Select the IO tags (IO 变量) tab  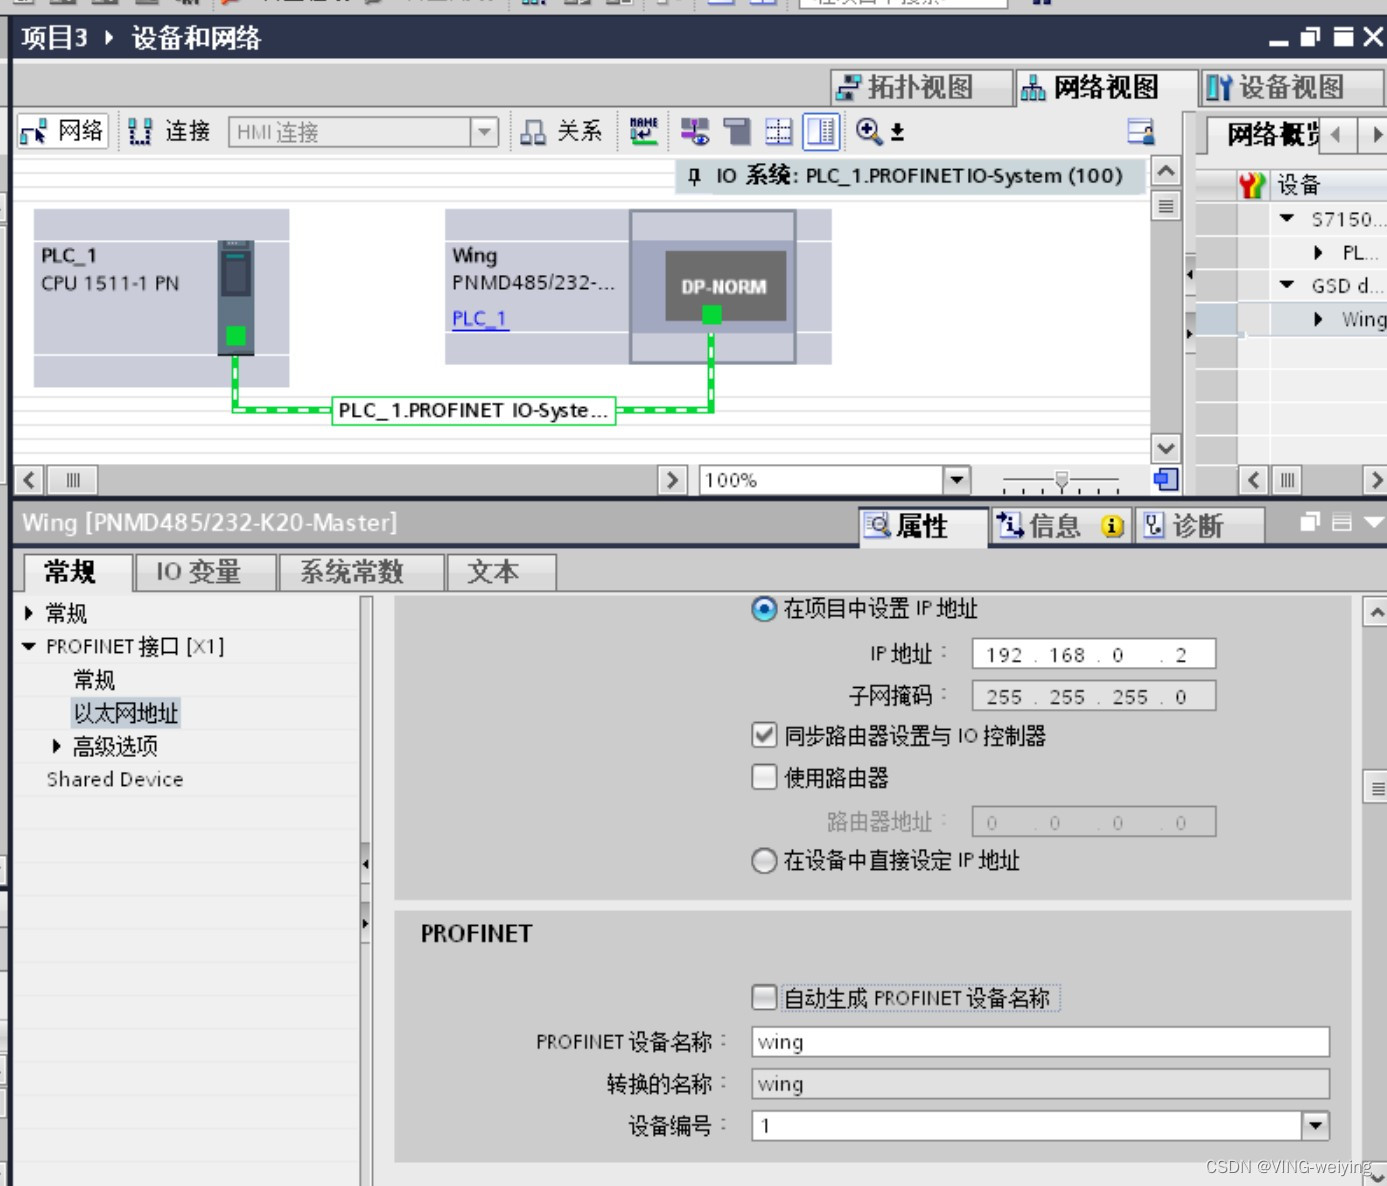(205, 572)
